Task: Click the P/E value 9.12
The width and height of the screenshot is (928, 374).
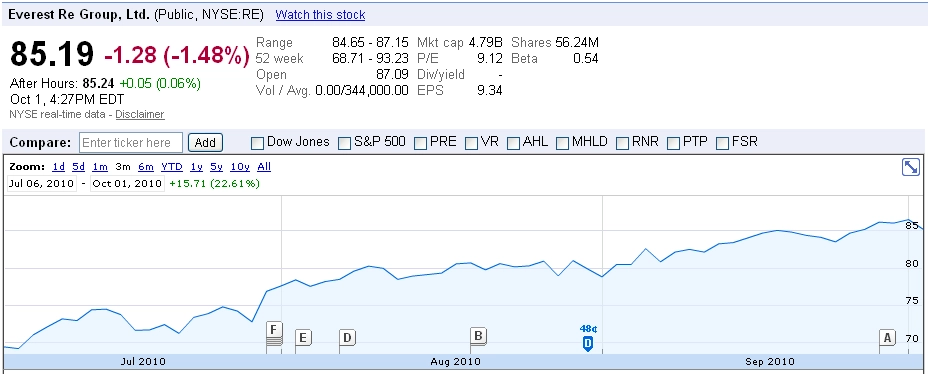Action: (x=490, y=59)
